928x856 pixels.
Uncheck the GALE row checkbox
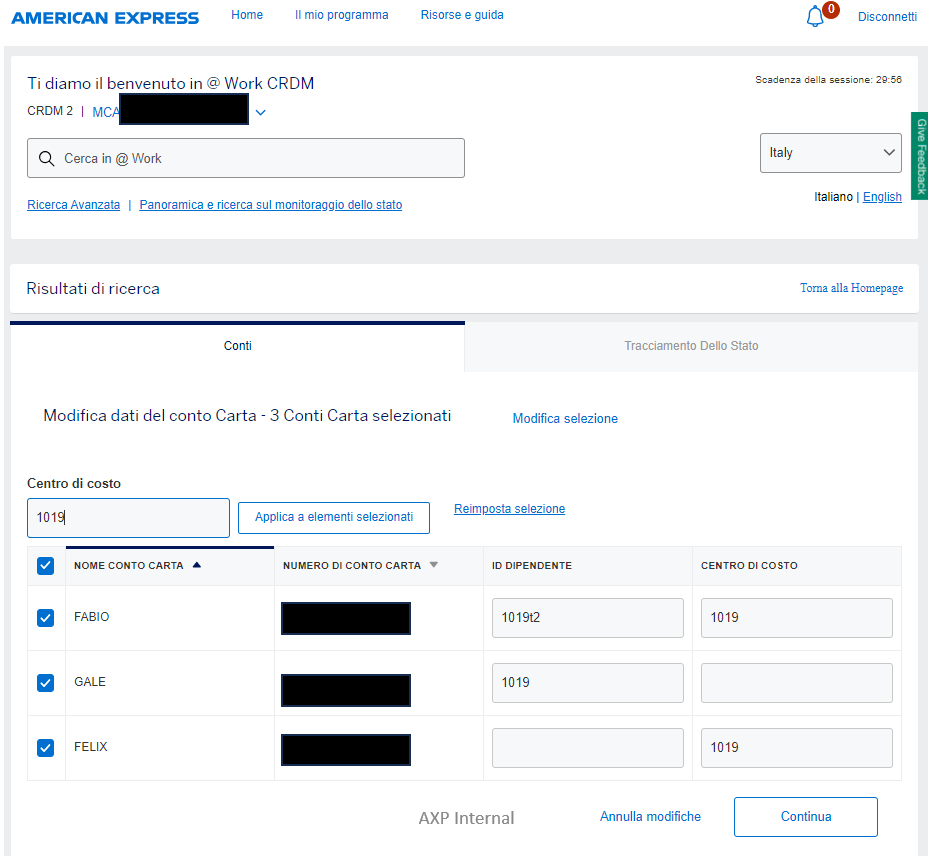(45, 683)
